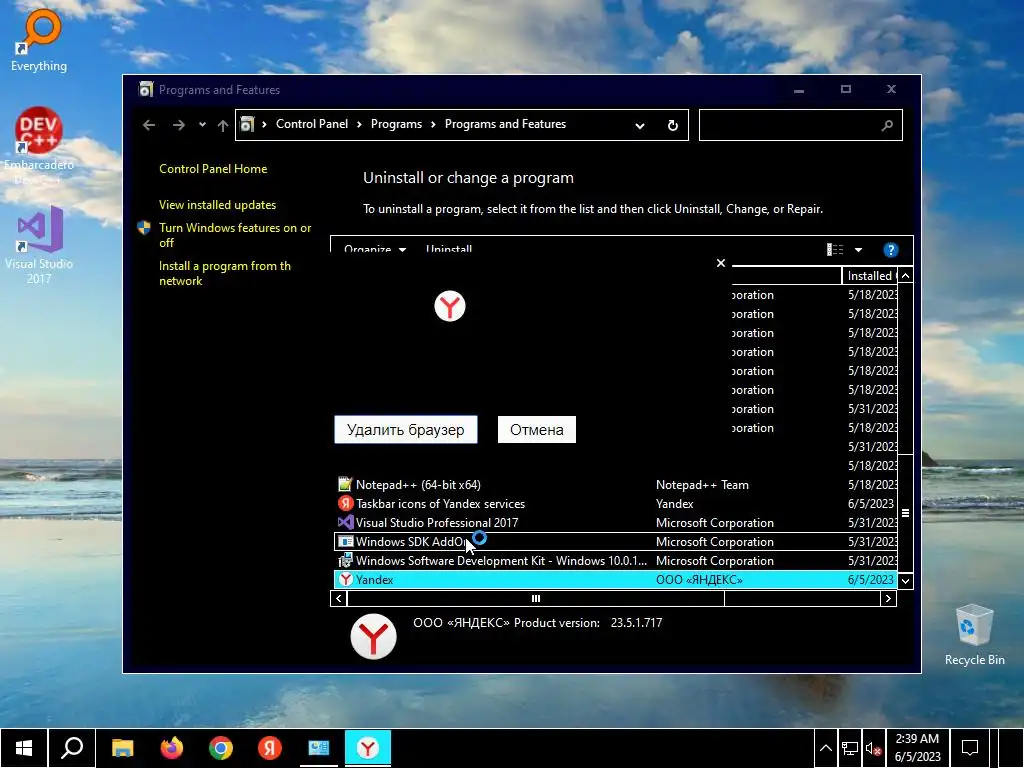Click Windows Software Development Kit icon
Screen dimensions: 1024x768
(x=345, y=560)
